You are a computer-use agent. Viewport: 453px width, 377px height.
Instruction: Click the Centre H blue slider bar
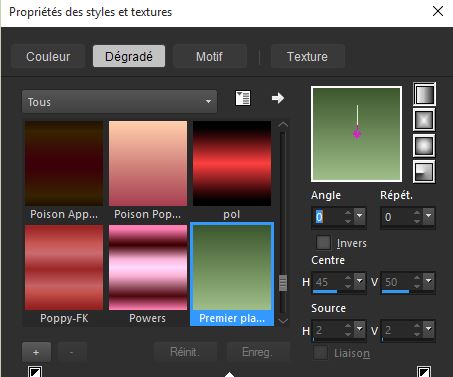(x=325, y=292)
